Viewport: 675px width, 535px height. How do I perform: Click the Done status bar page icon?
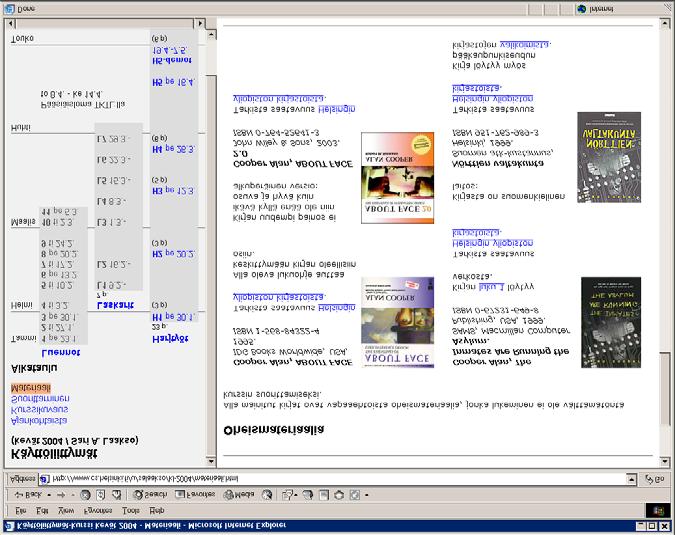(9, 9)
